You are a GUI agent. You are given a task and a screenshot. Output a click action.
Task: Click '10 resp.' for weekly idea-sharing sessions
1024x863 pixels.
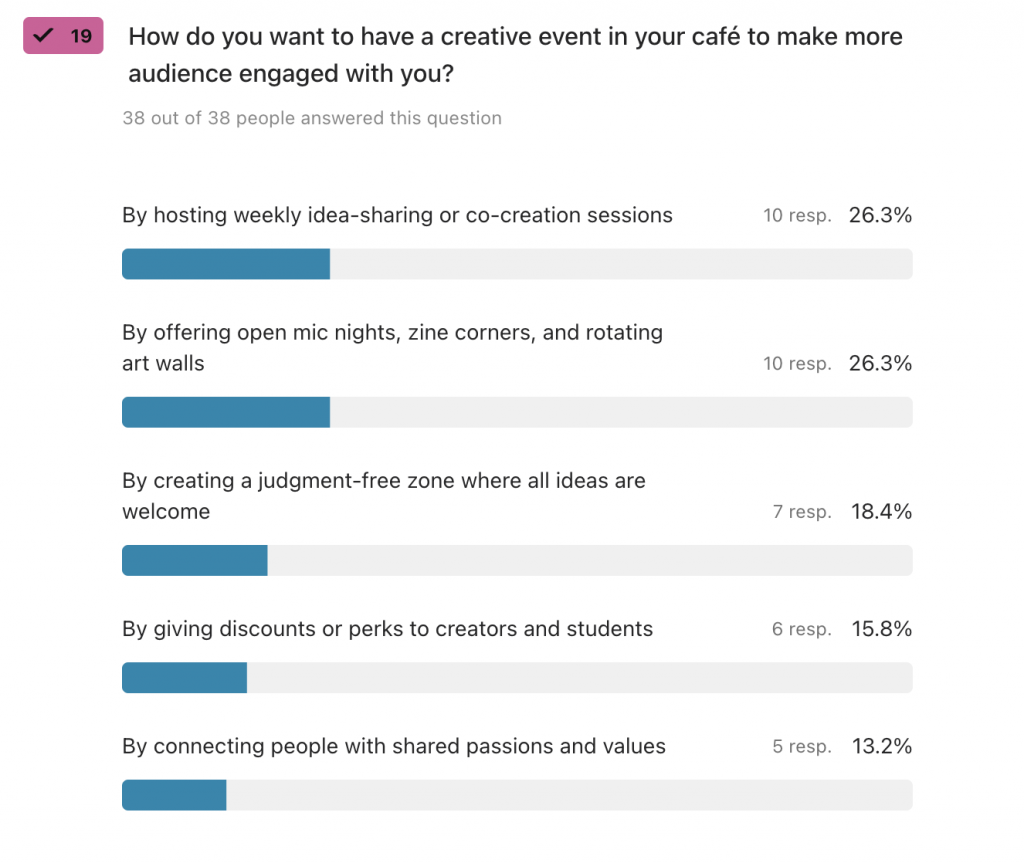(797, 216)
